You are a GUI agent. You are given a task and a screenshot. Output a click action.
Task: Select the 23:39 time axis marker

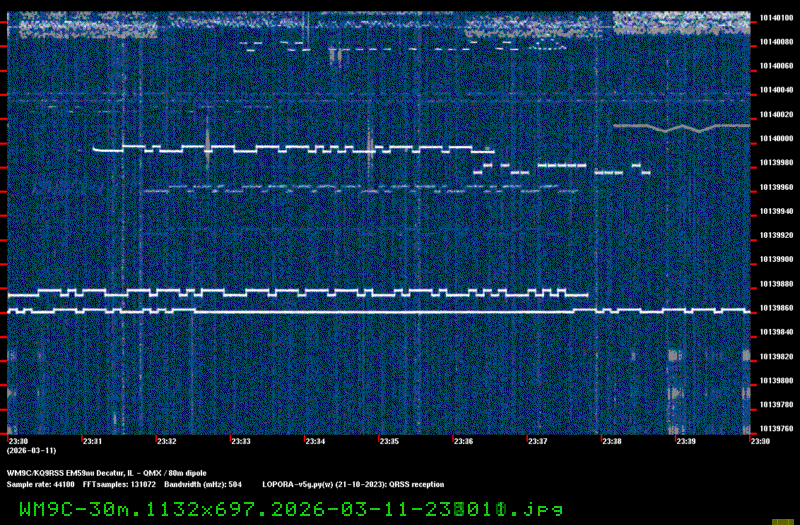coord(686,441)
